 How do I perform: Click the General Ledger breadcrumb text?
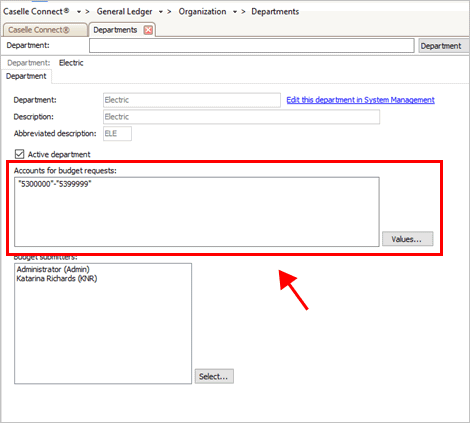(x=124, y=12)
